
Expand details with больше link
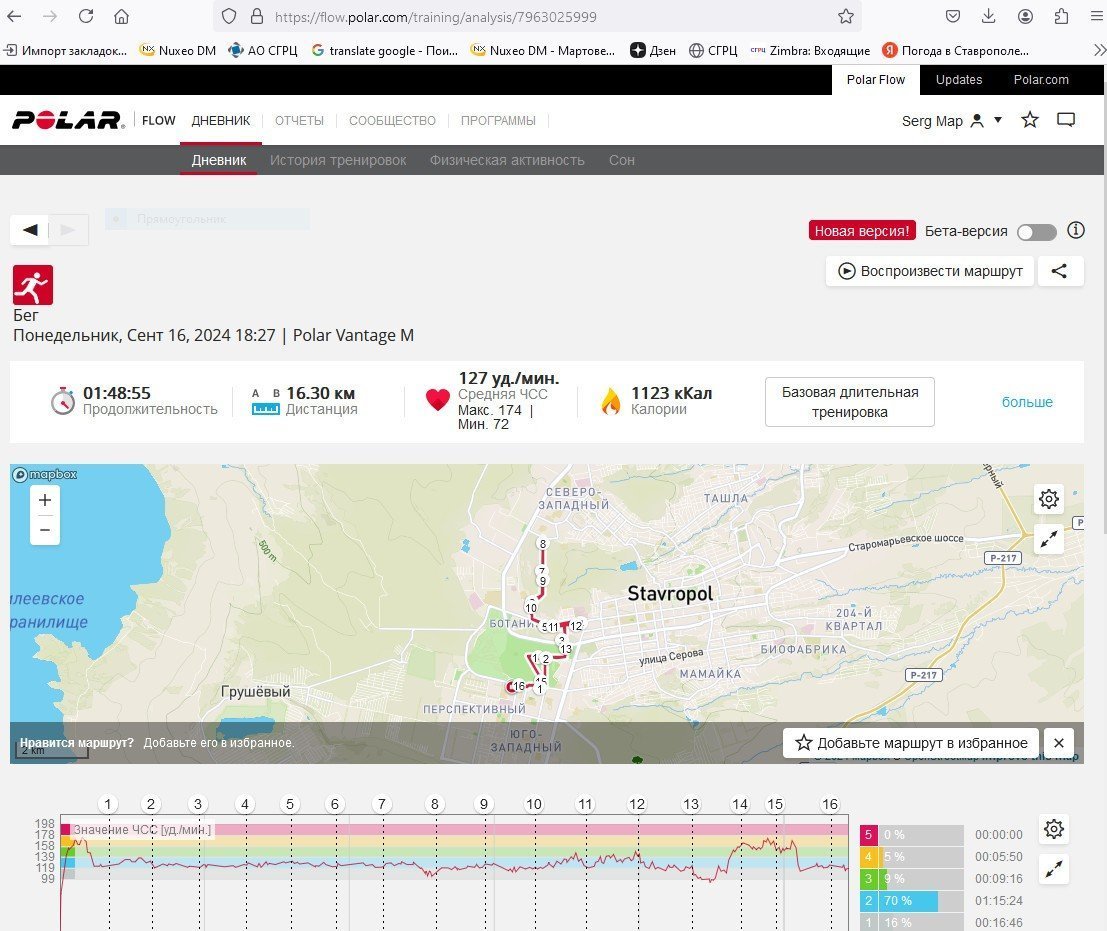(x=1027, y=402)
